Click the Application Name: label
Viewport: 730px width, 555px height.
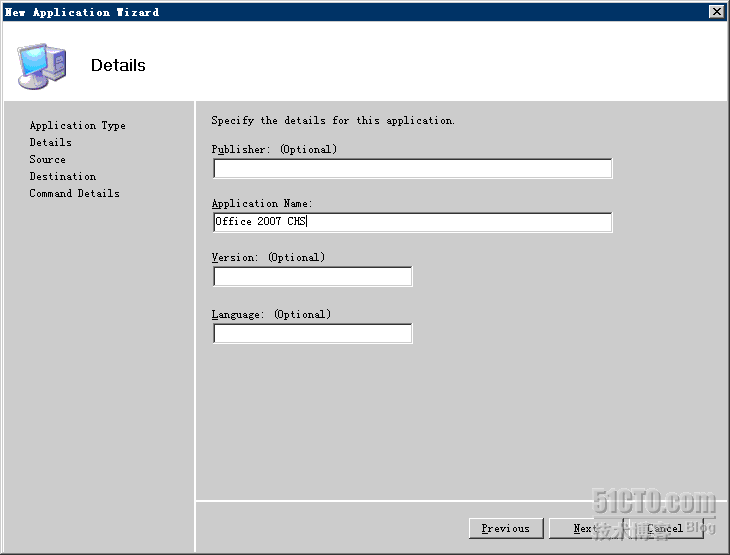tap(262, 203)
